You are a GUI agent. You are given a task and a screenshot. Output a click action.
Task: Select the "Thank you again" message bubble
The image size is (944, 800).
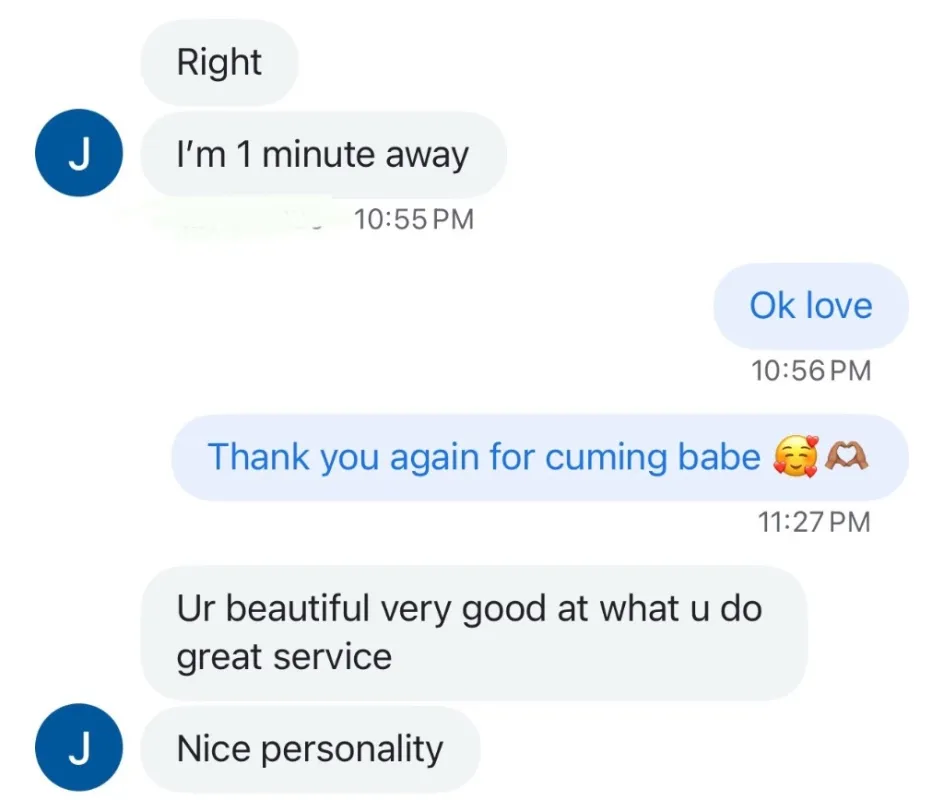(539, 458)
